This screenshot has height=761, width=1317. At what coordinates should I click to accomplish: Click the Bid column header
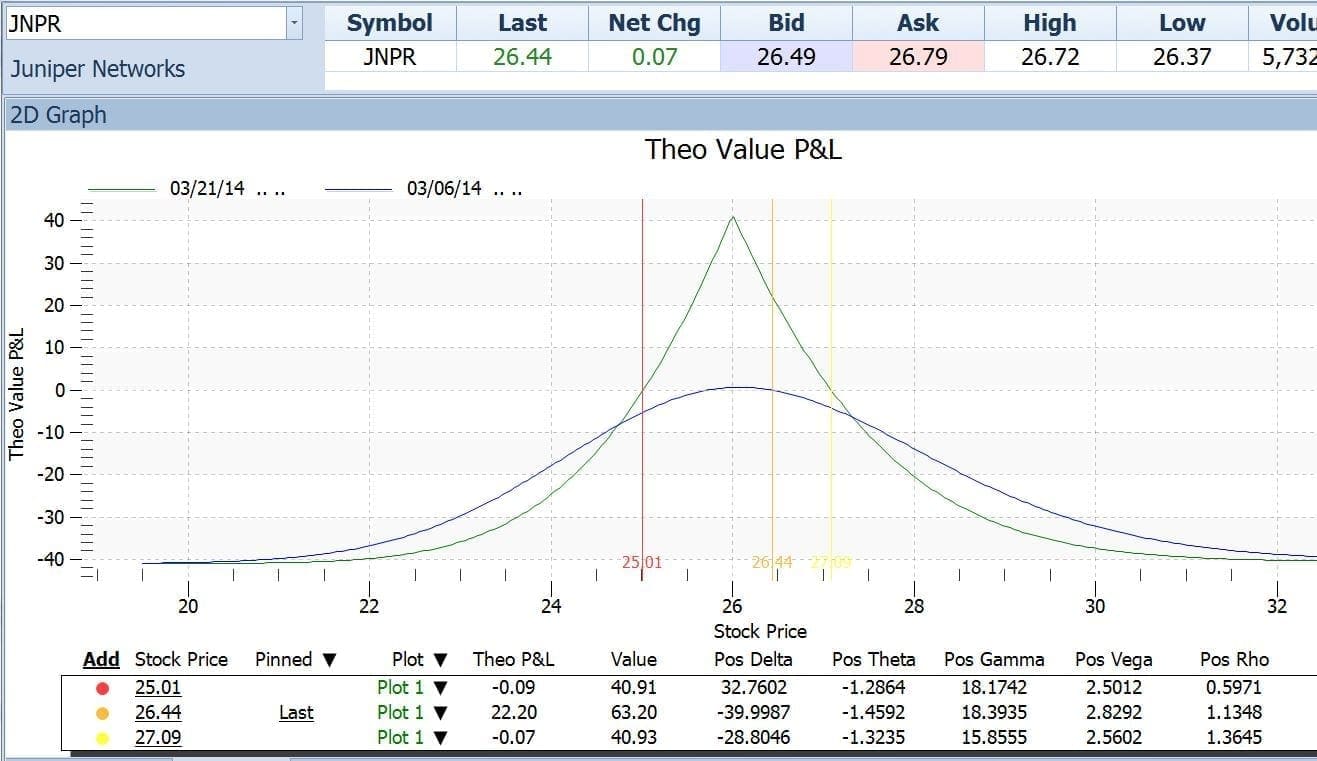pos(786,23)
